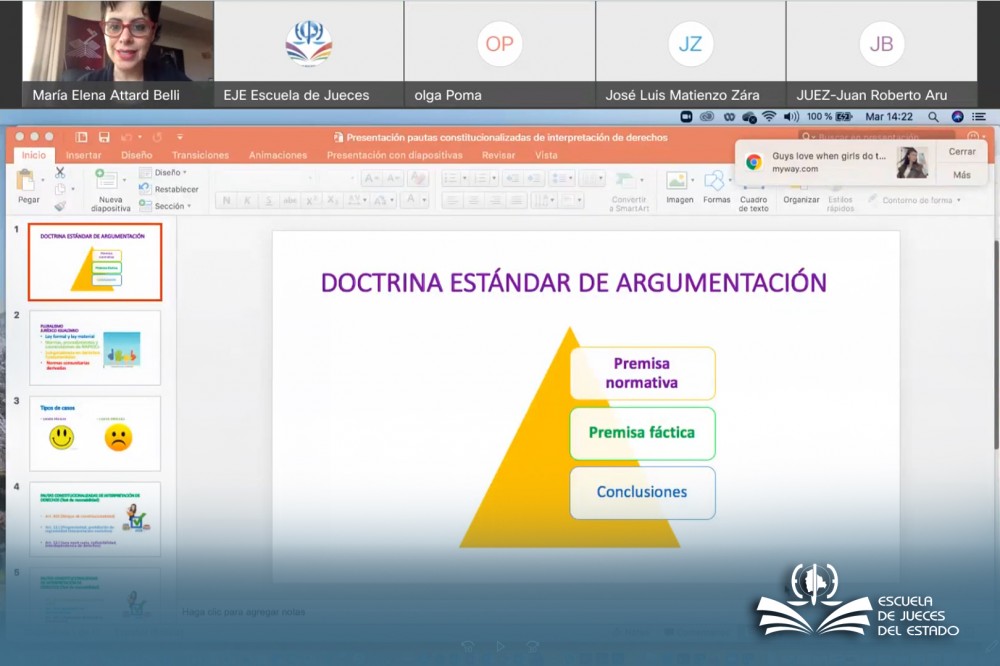
Task: Open Spotlight search in the menu bar
Action: point(933,117)
